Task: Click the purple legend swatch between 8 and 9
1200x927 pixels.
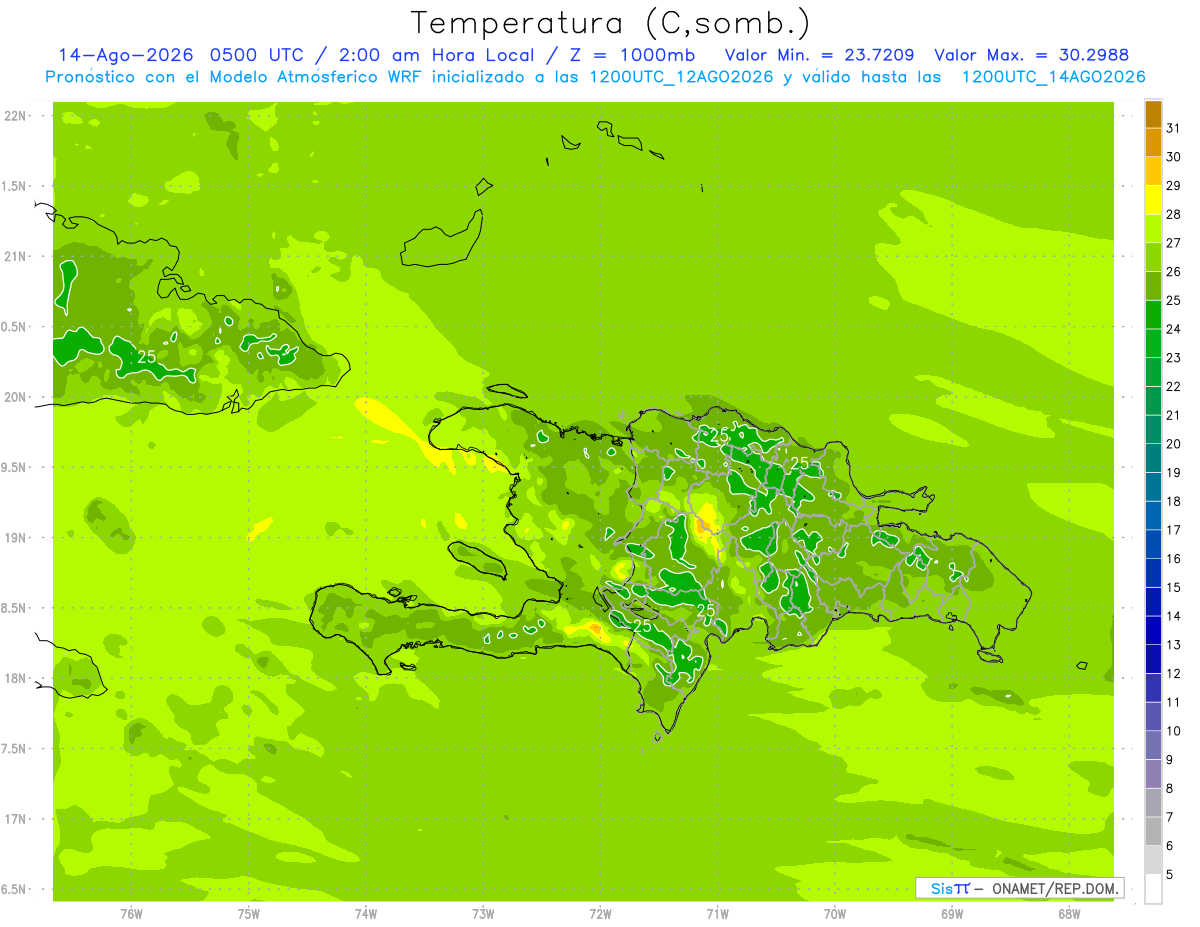Action: 1153,775
